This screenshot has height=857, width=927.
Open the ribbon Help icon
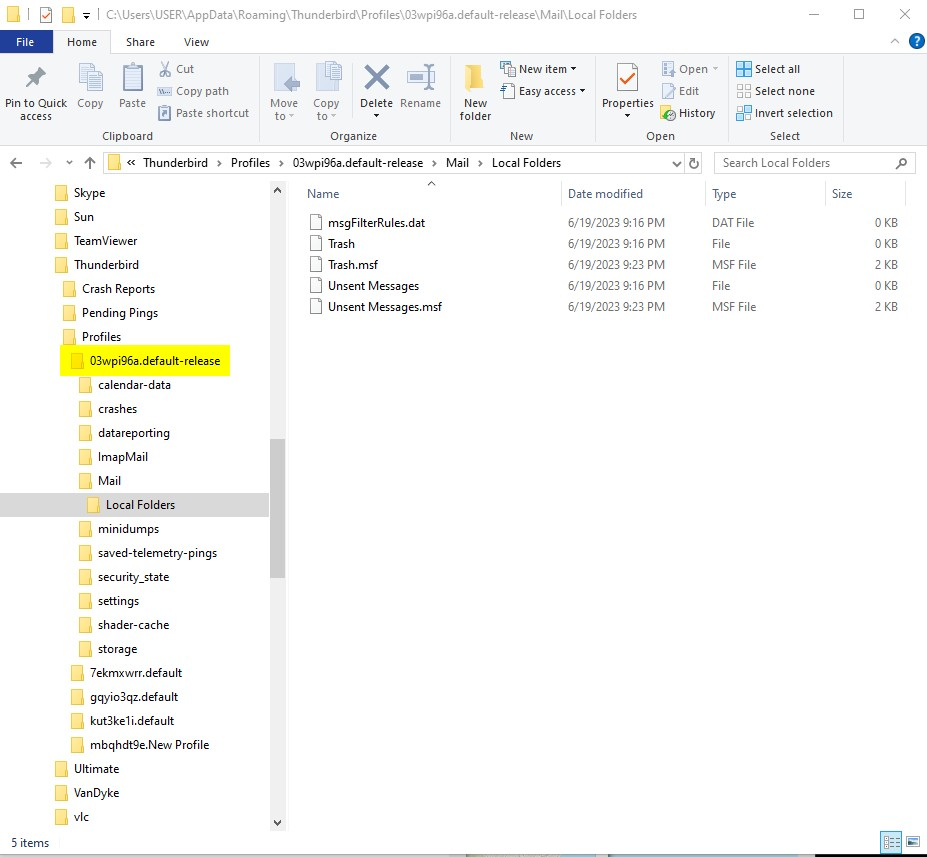916,41
